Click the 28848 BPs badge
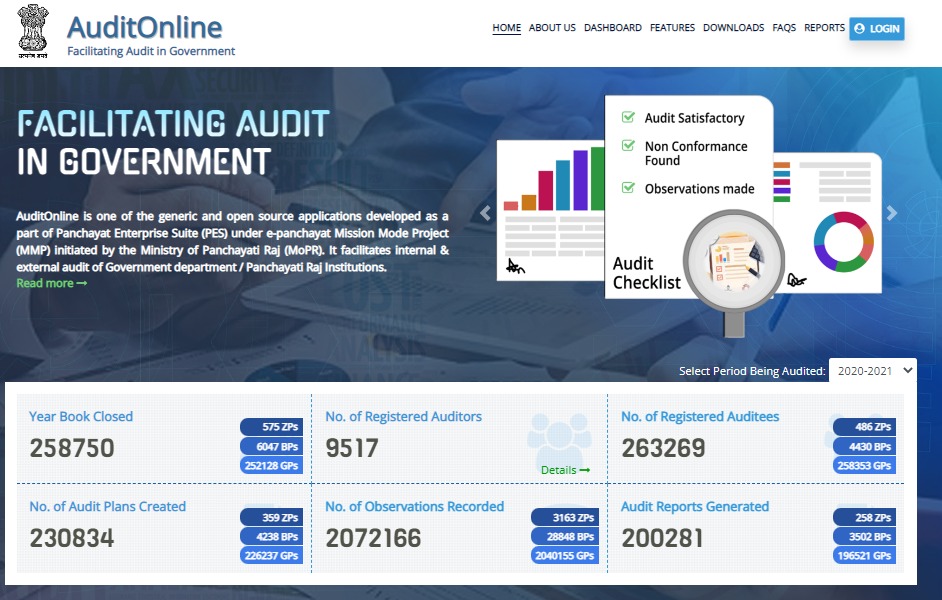Image resolution: width=942 pixels, height=600 pixels. click(565, 536)
